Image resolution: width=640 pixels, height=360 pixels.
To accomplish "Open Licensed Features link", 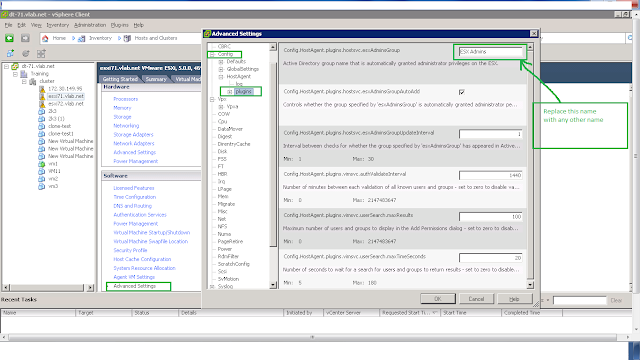I will 134,188.
